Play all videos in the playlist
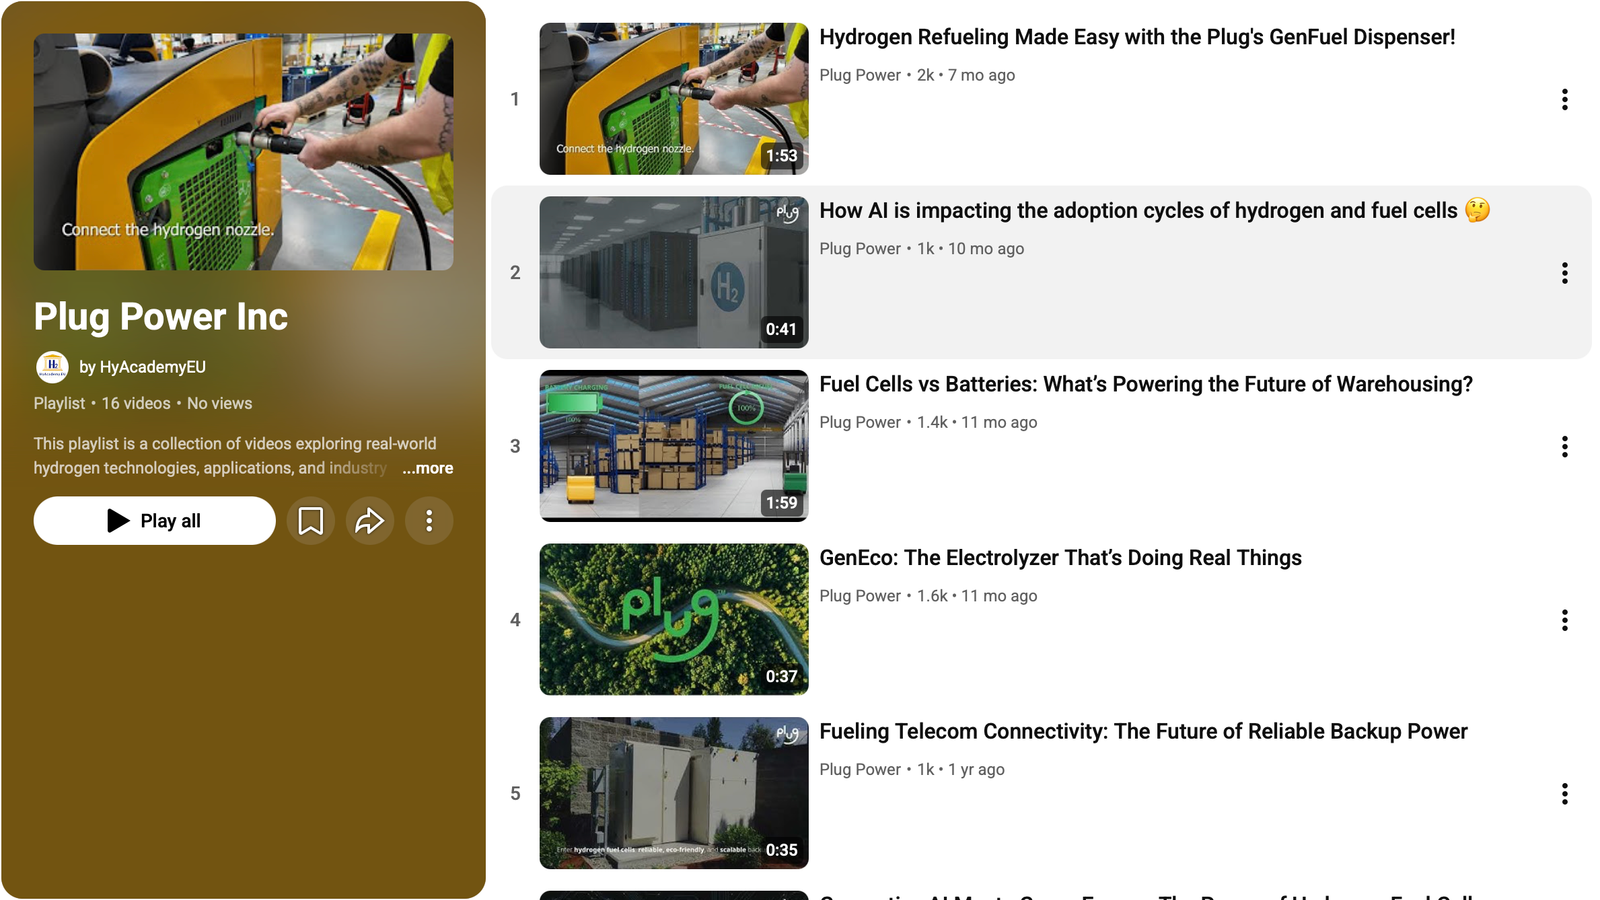Image resolution: width=1600 pixels, height=900 pixels. (154, 521)
